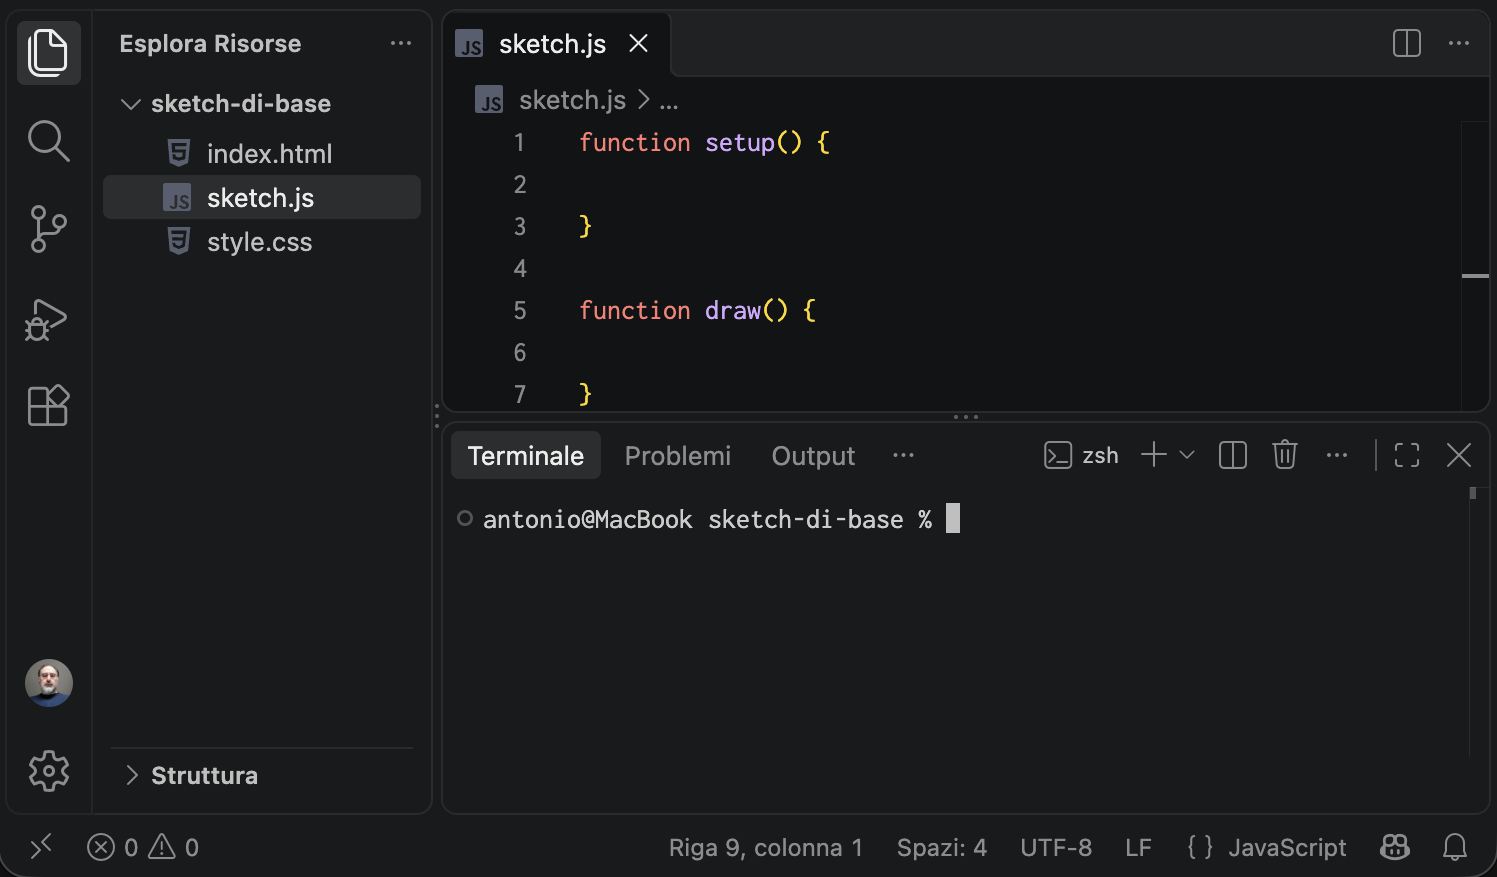
Task: Open remote window indicator in status bar
Action: [41, 847]
